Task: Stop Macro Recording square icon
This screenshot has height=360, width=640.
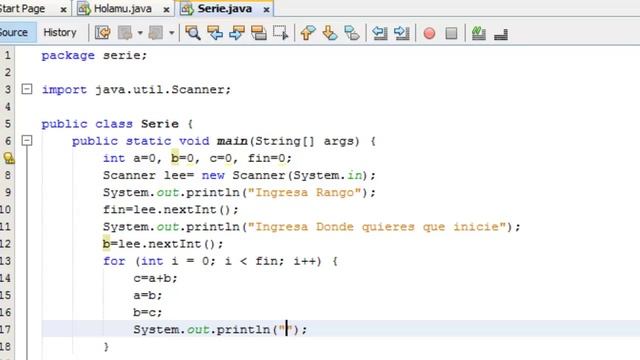Action: pyautogui.click(x=451, y=33)
